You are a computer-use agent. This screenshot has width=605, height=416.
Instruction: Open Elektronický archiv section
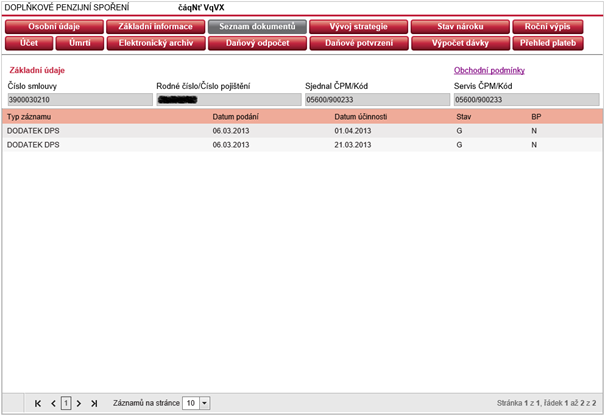click(155, 44)
